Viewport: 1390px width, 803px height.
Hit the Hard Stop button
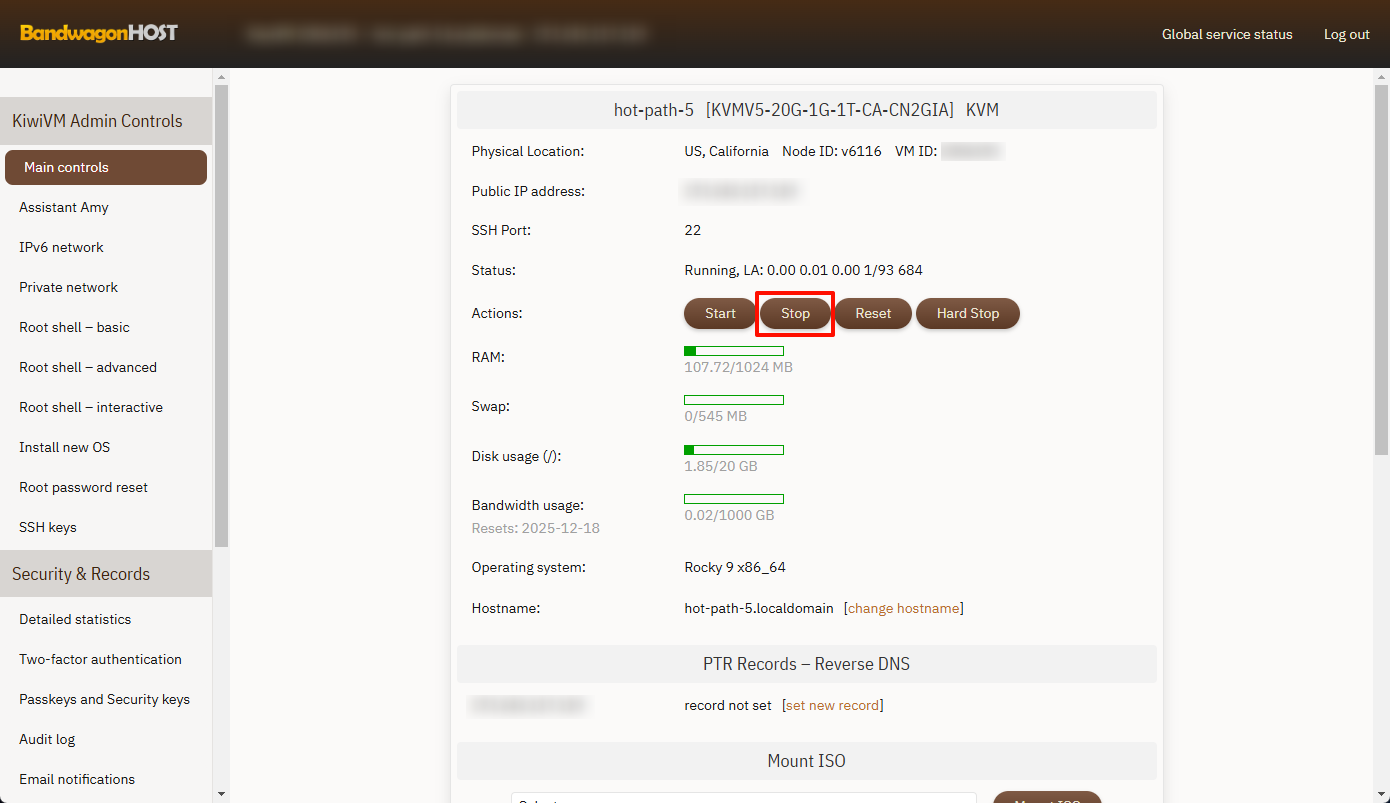[967, 313]
